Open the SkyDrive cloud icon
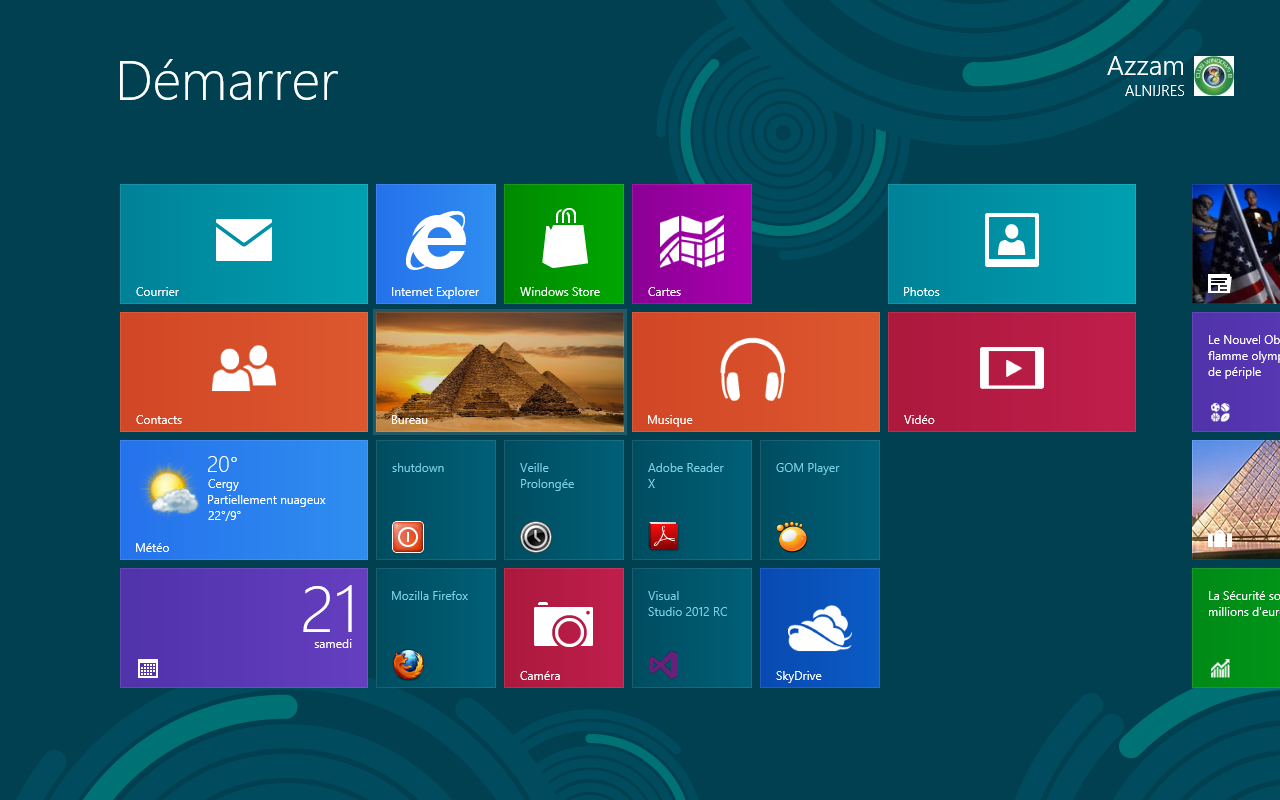This screenshot has height=800, width=1280. [x=820, y=628]
